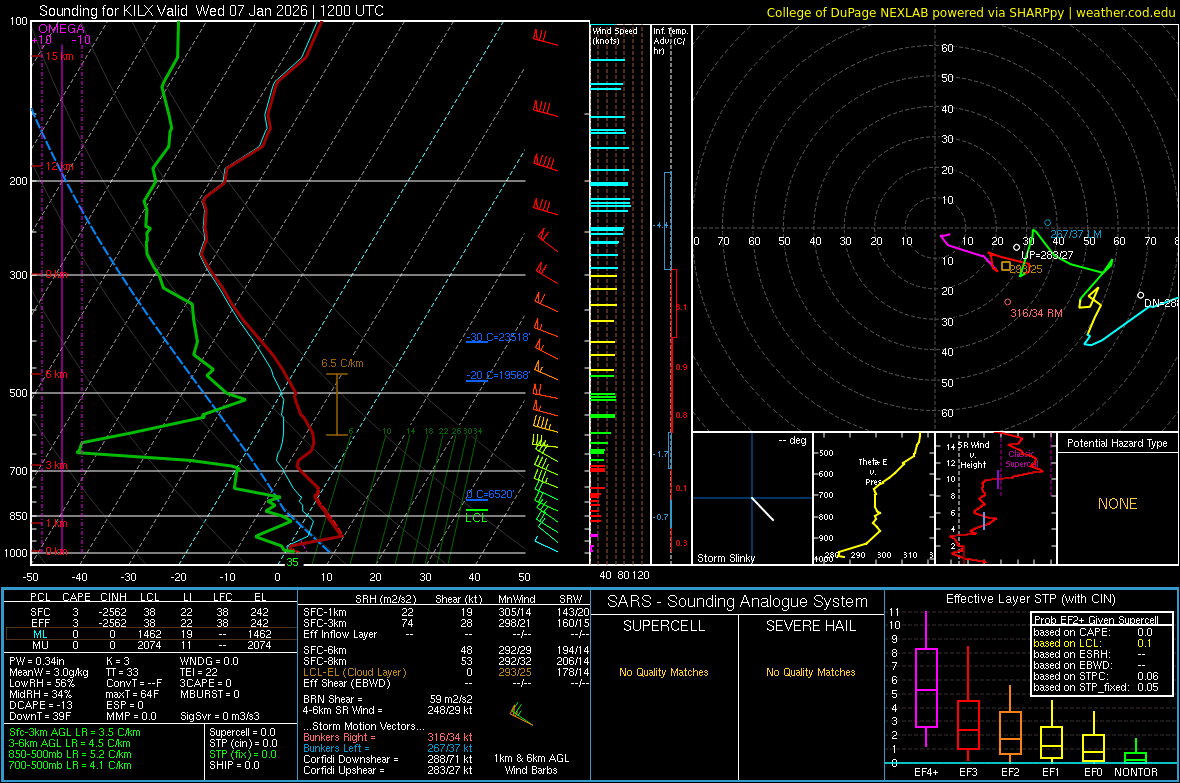This screenshot has height=783, width=1180.
Task: Click 'Supercell = 0.0' composite value
Action: point(242,732)
